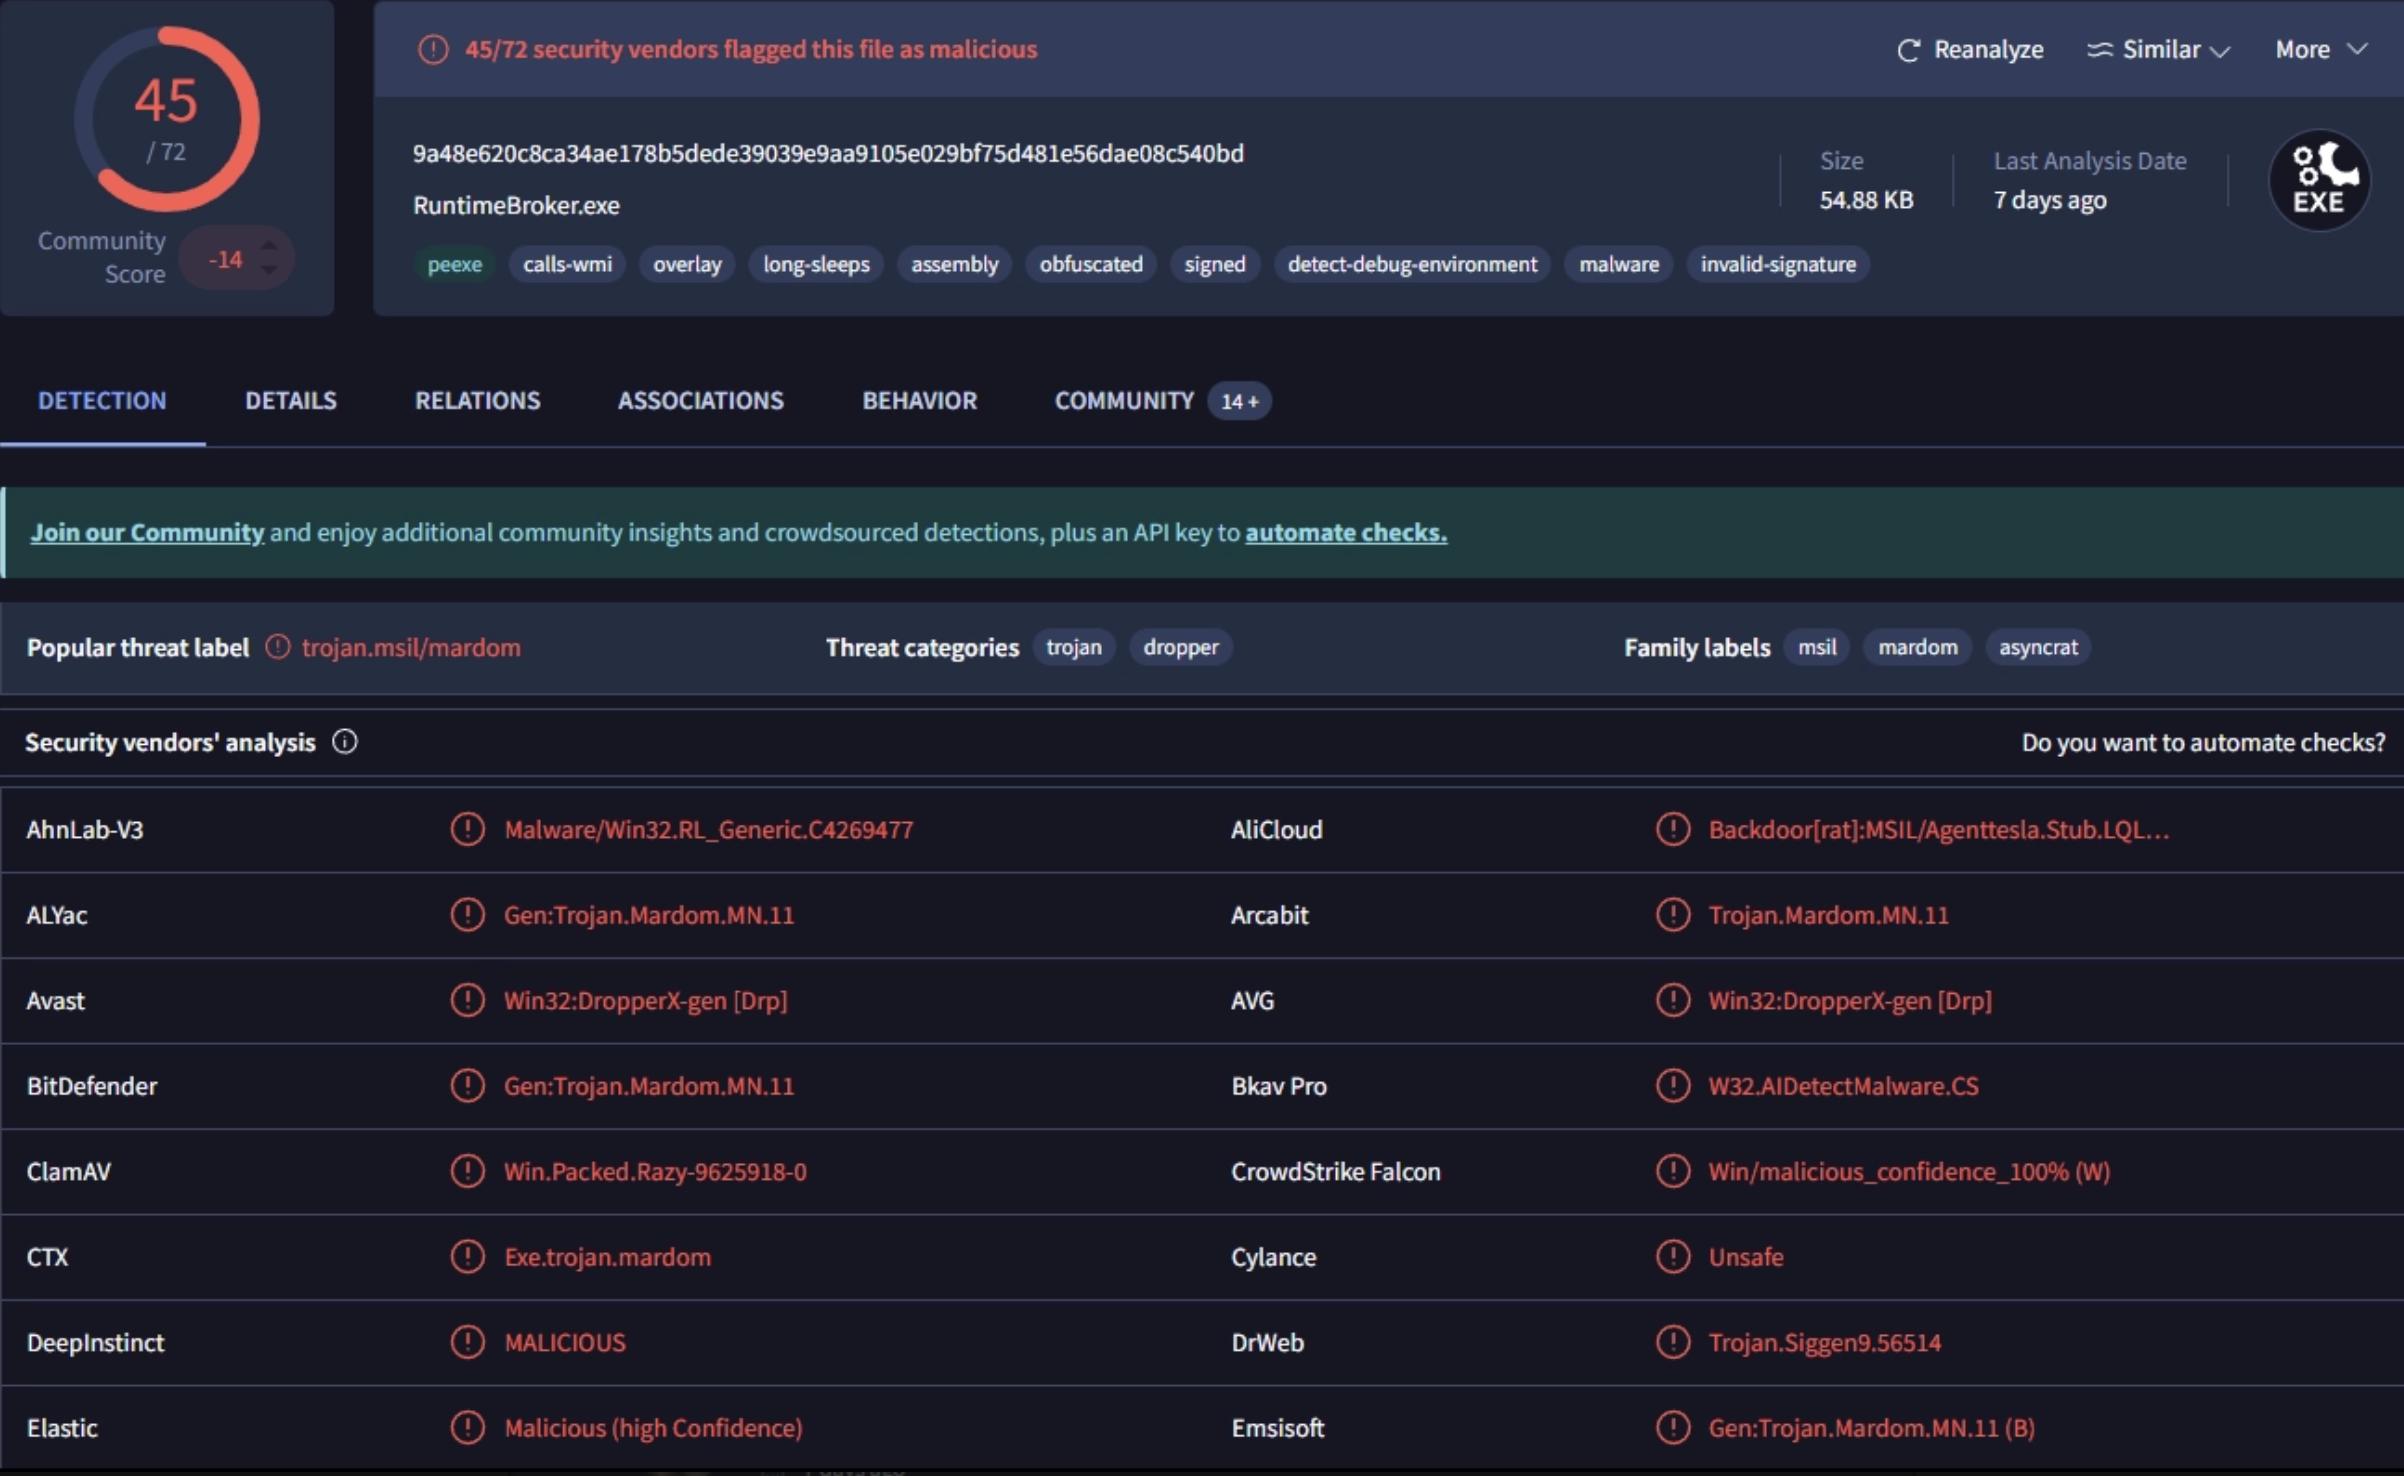The width and height of the screenshot is (2404, 1476).
Task: Downvote the community score arrow
Action: pyautogui.click(x=269, y=270)
